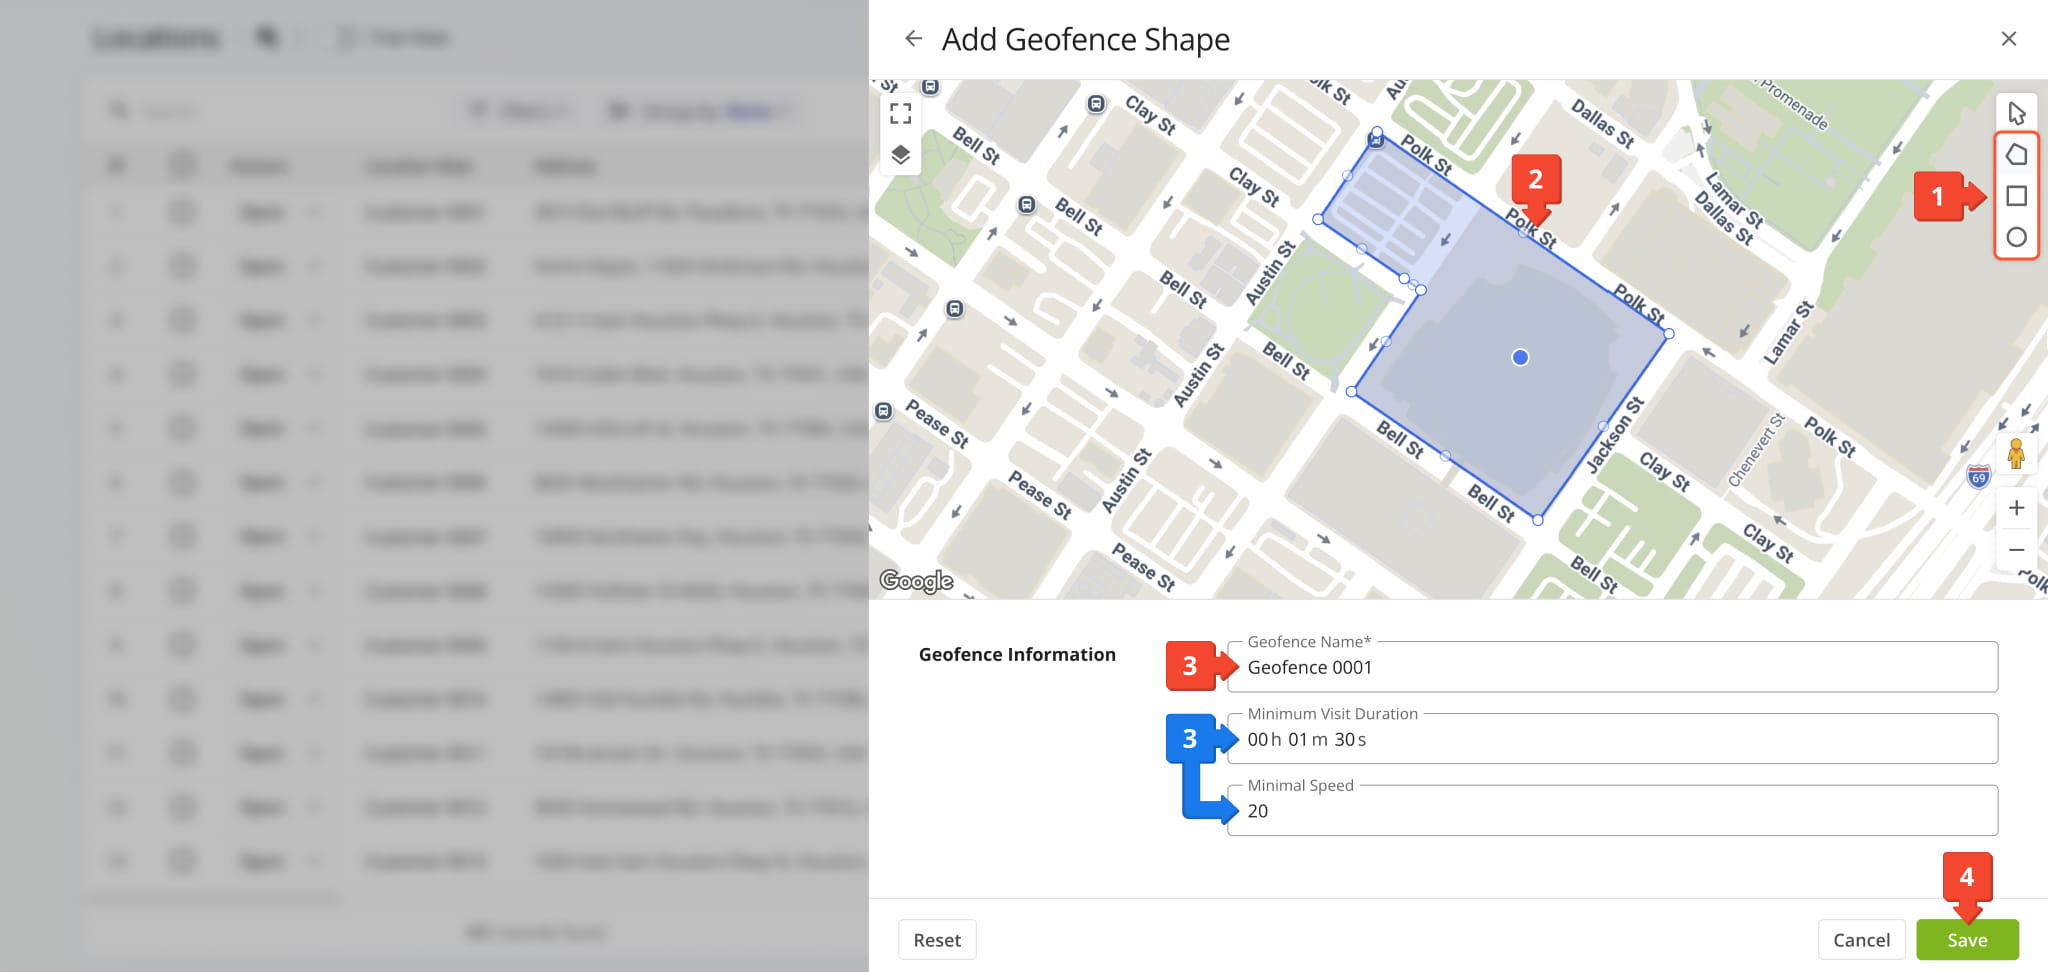Viewport: 2048px width, 972px height.
Task: Click the Street View pegman icon
Action: [2016, 454]
